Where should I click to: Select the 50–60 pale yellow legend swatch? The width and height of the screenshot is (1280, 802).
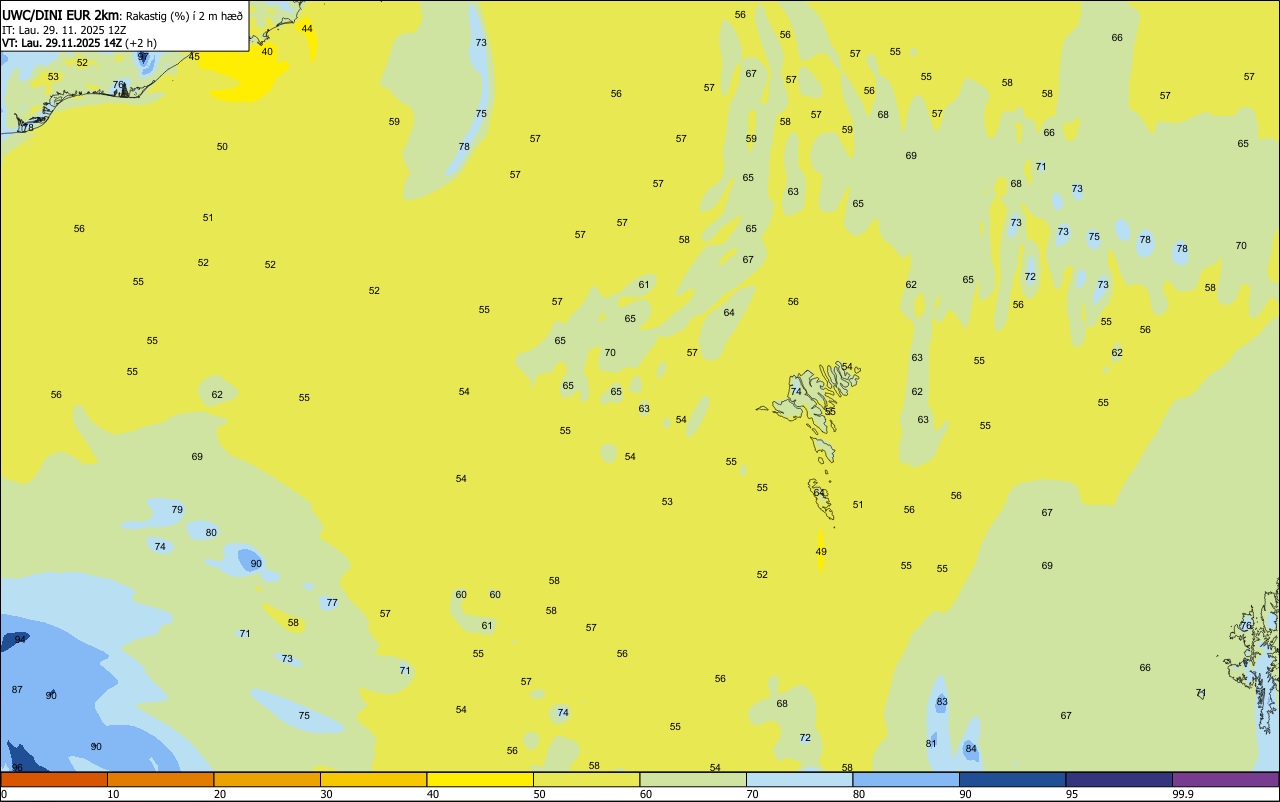pyautogui.click(x=586, y=779)
